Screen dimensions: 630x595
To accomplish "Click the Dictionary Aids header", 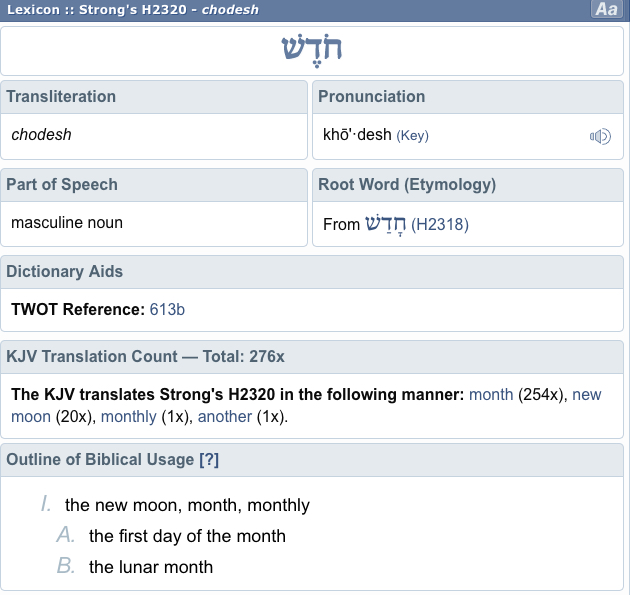I will tap(65, 272).
